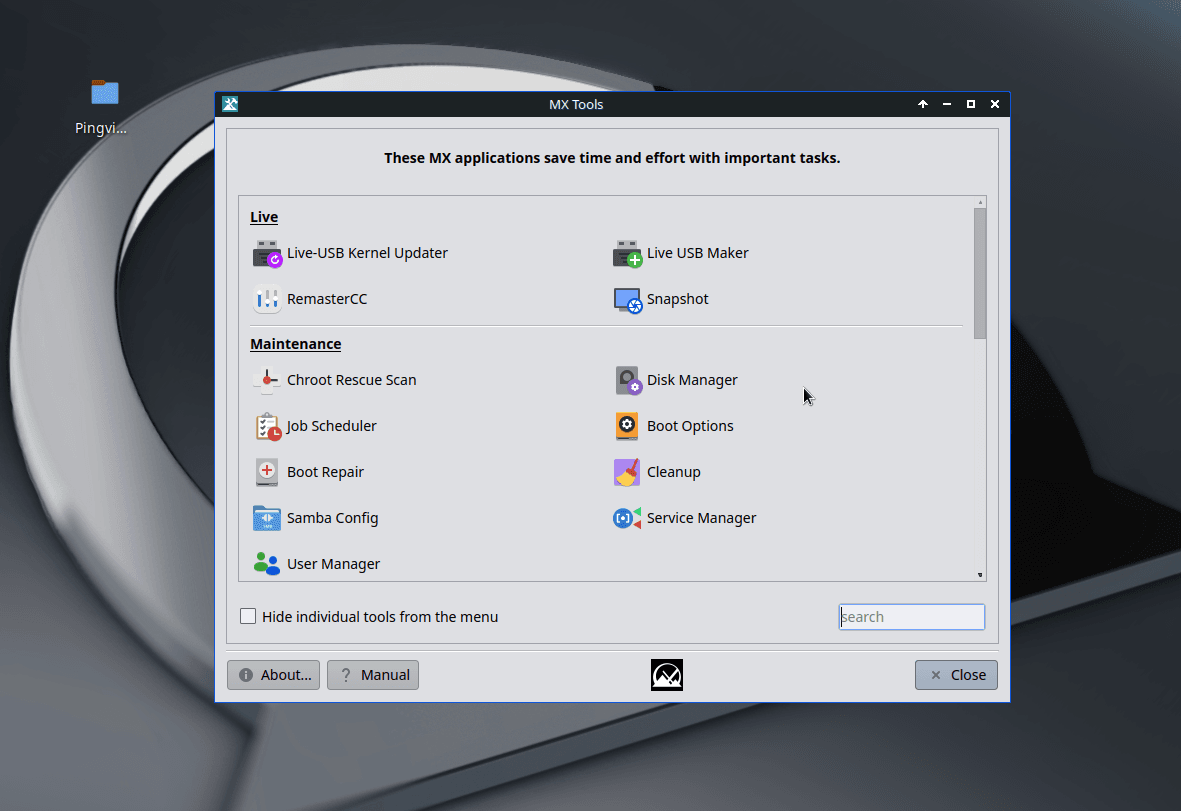The height and width of the screenshot is (811, 1181).
Task: Click the Disk Manager drive icon
Action: (627, 380)
